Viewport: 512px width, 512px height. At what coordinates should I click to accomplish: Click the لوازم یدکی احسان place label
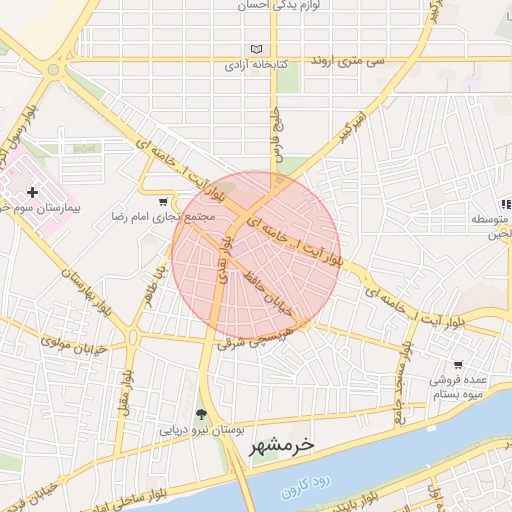(279, 5)
